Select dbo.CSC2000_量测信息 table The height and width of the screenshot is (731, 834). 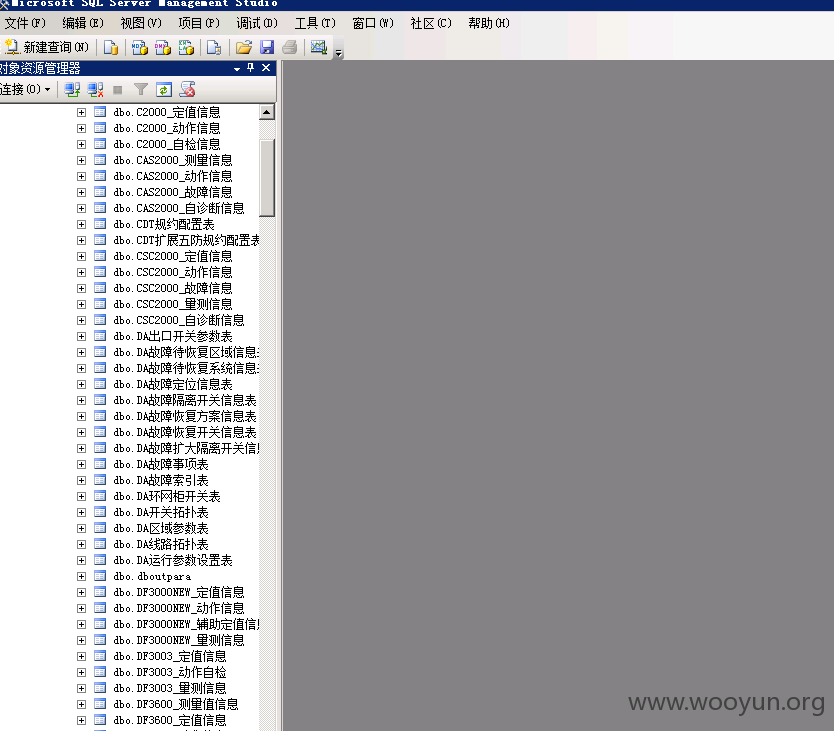pos(173,304)
